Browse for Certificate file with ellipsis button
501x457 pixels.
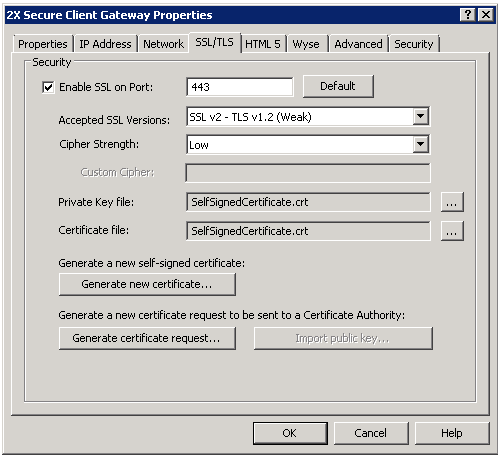pos(452,231)
